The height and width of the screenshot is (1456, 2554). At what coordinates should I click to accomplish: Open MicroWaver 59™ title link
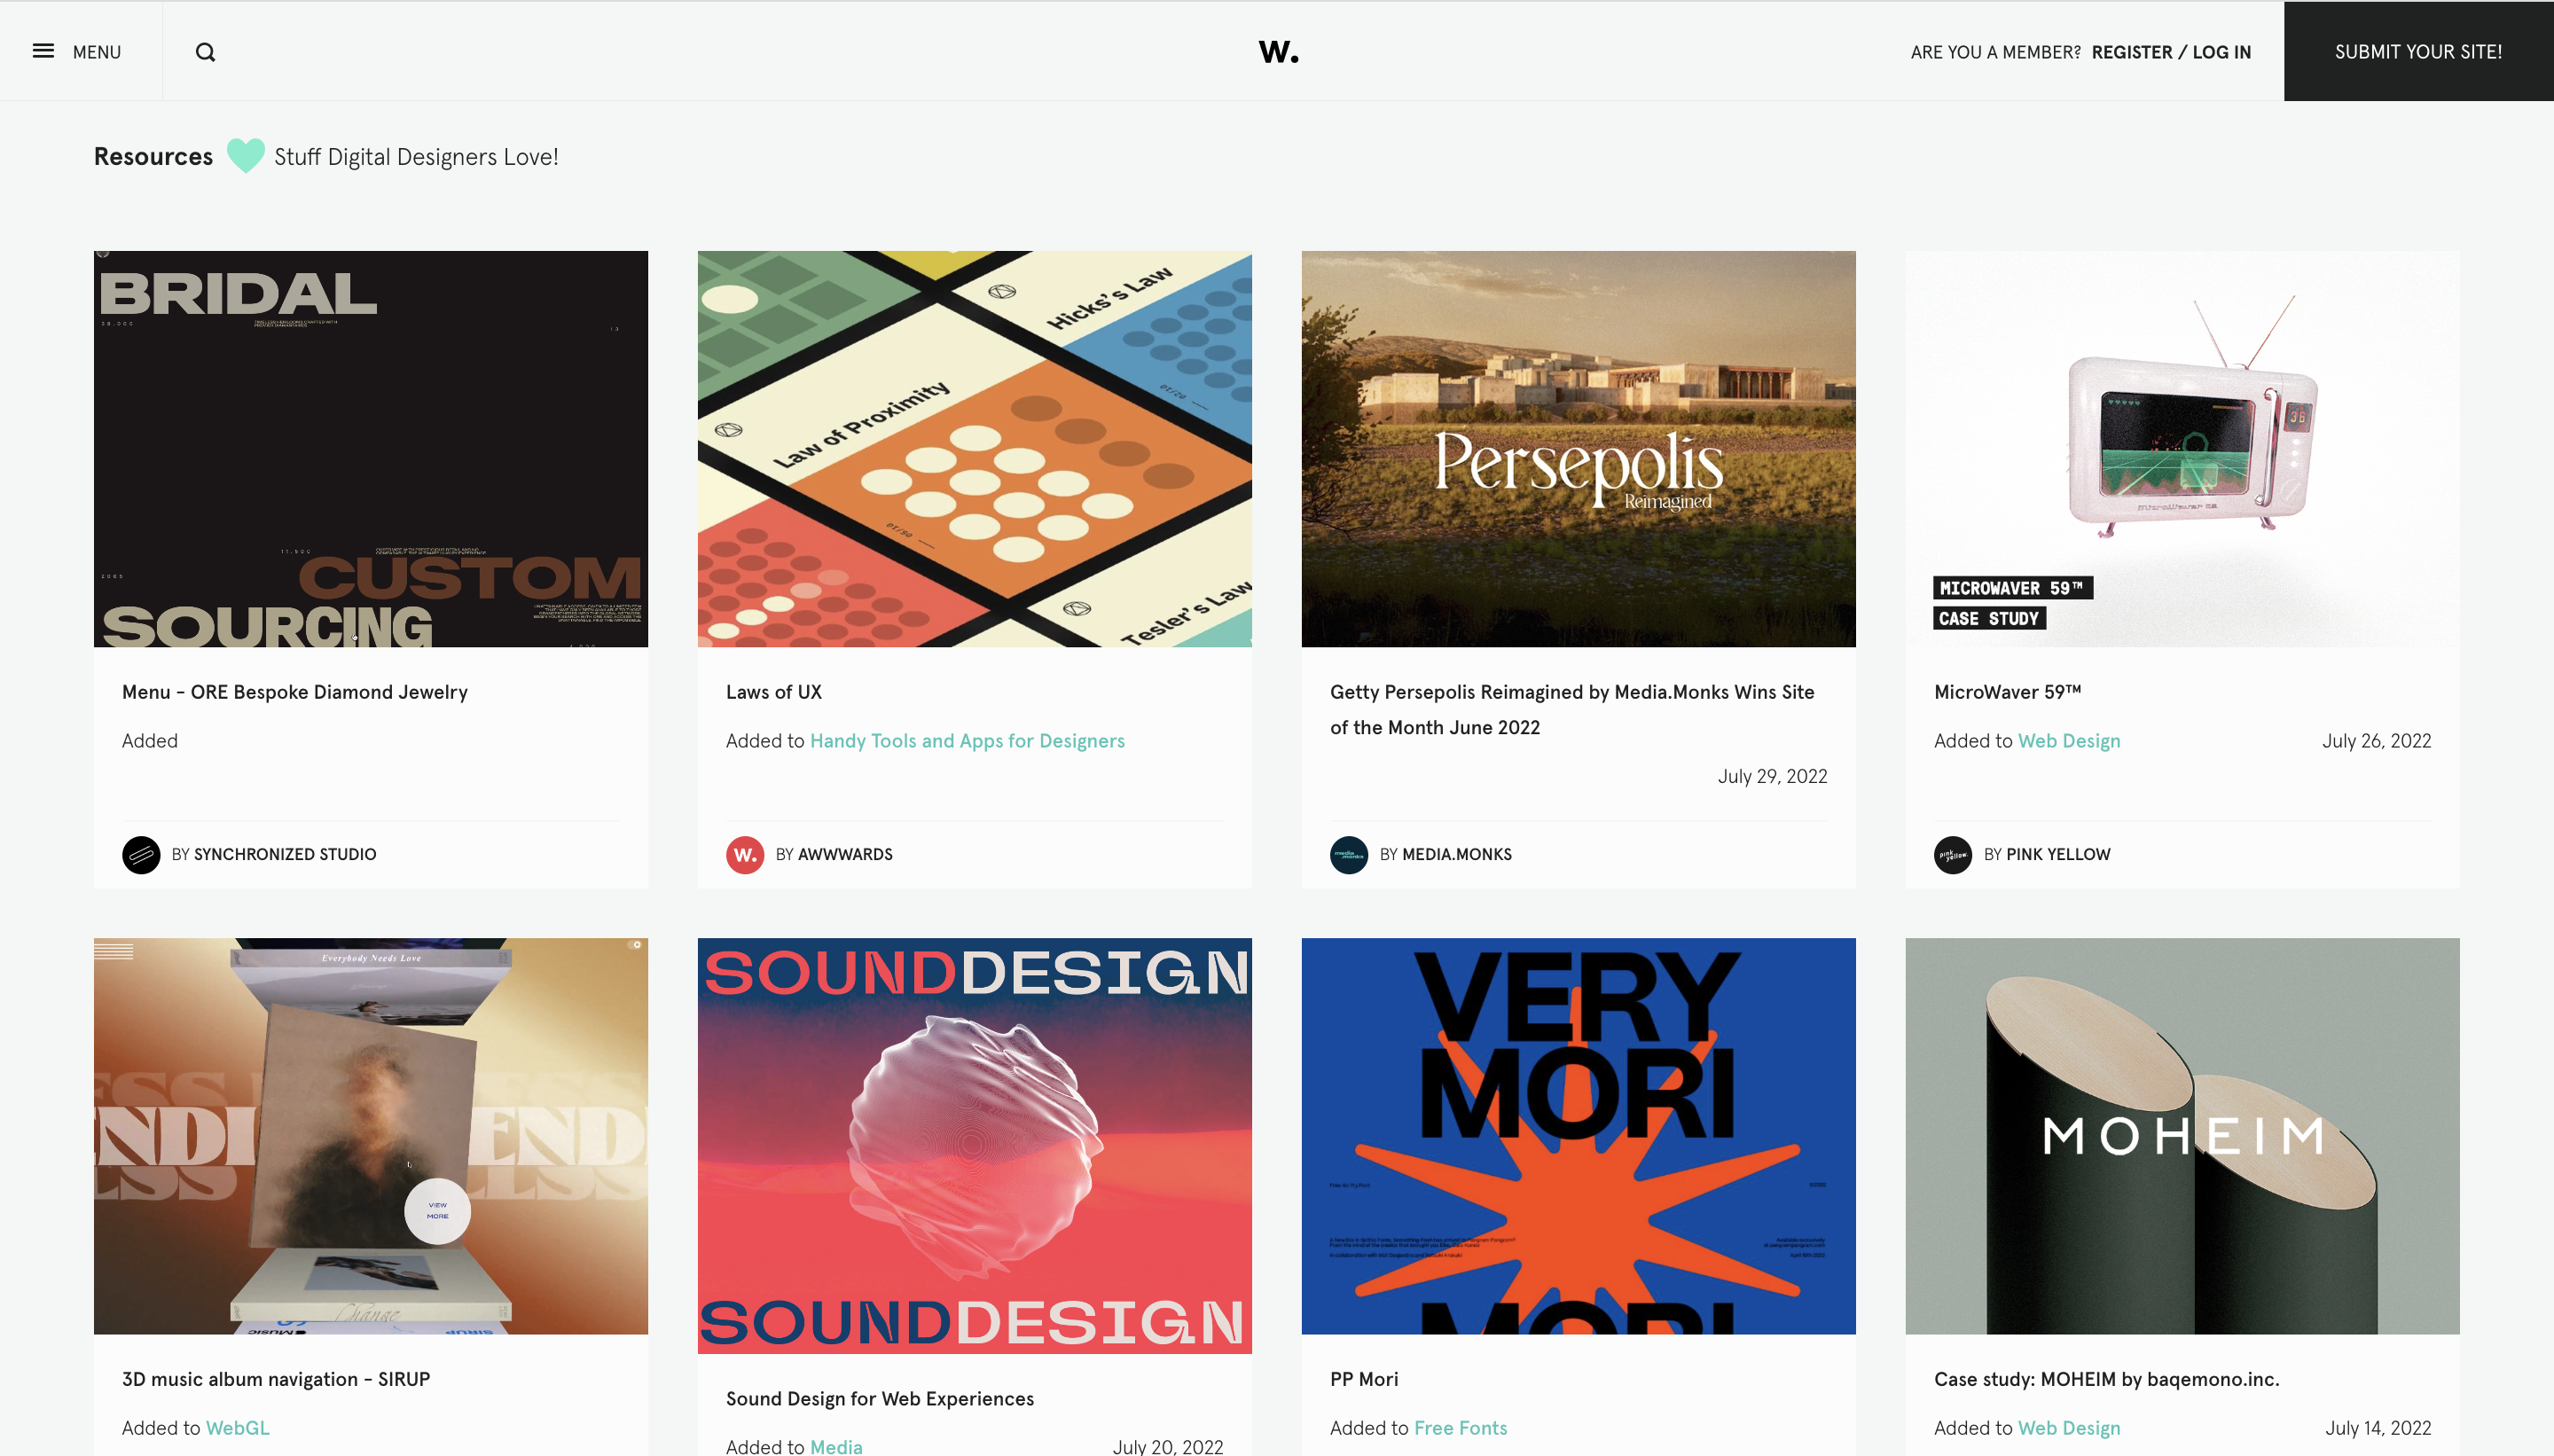click(x=2008, y=691)
